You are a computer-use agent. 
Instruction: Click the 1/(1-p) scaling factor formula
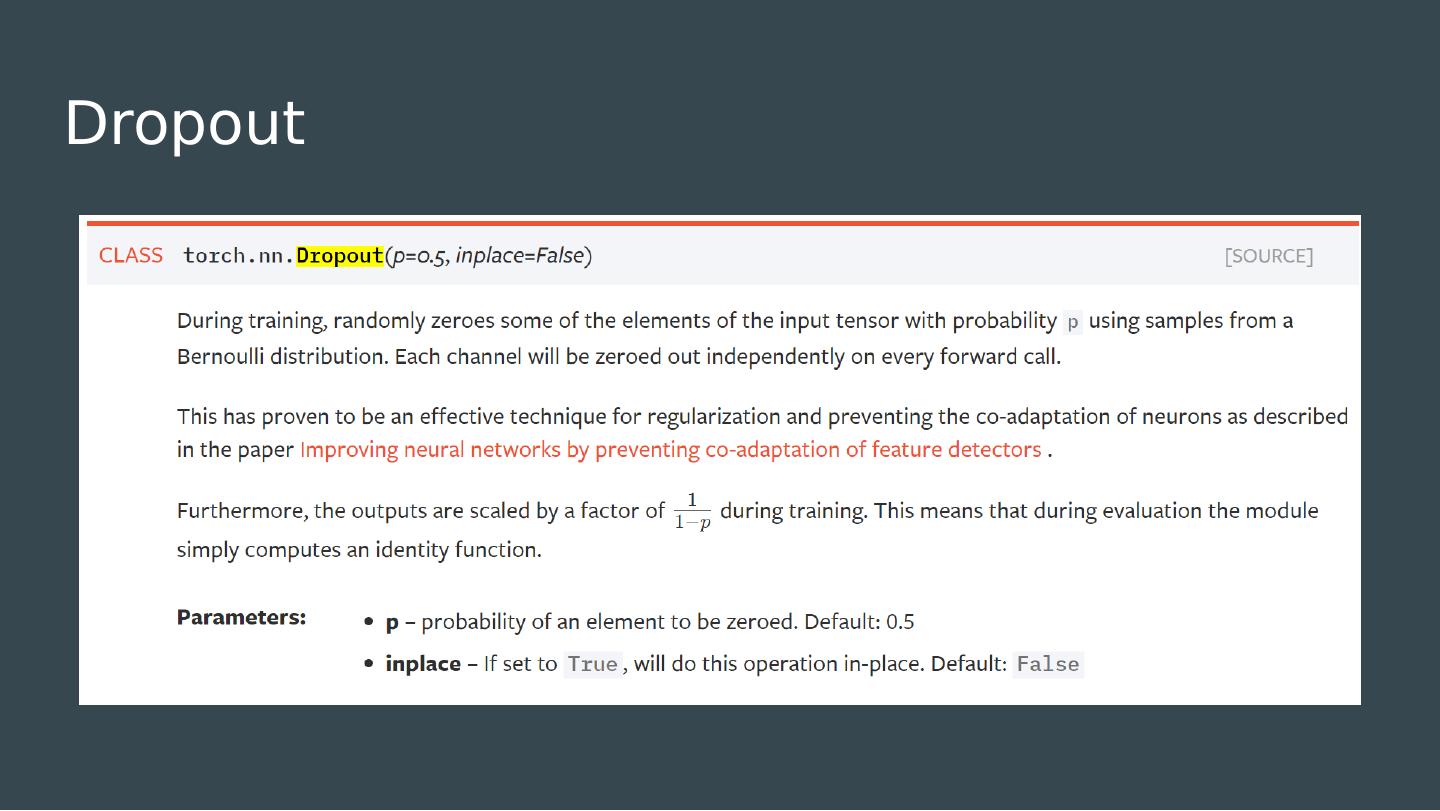point(692,511)
